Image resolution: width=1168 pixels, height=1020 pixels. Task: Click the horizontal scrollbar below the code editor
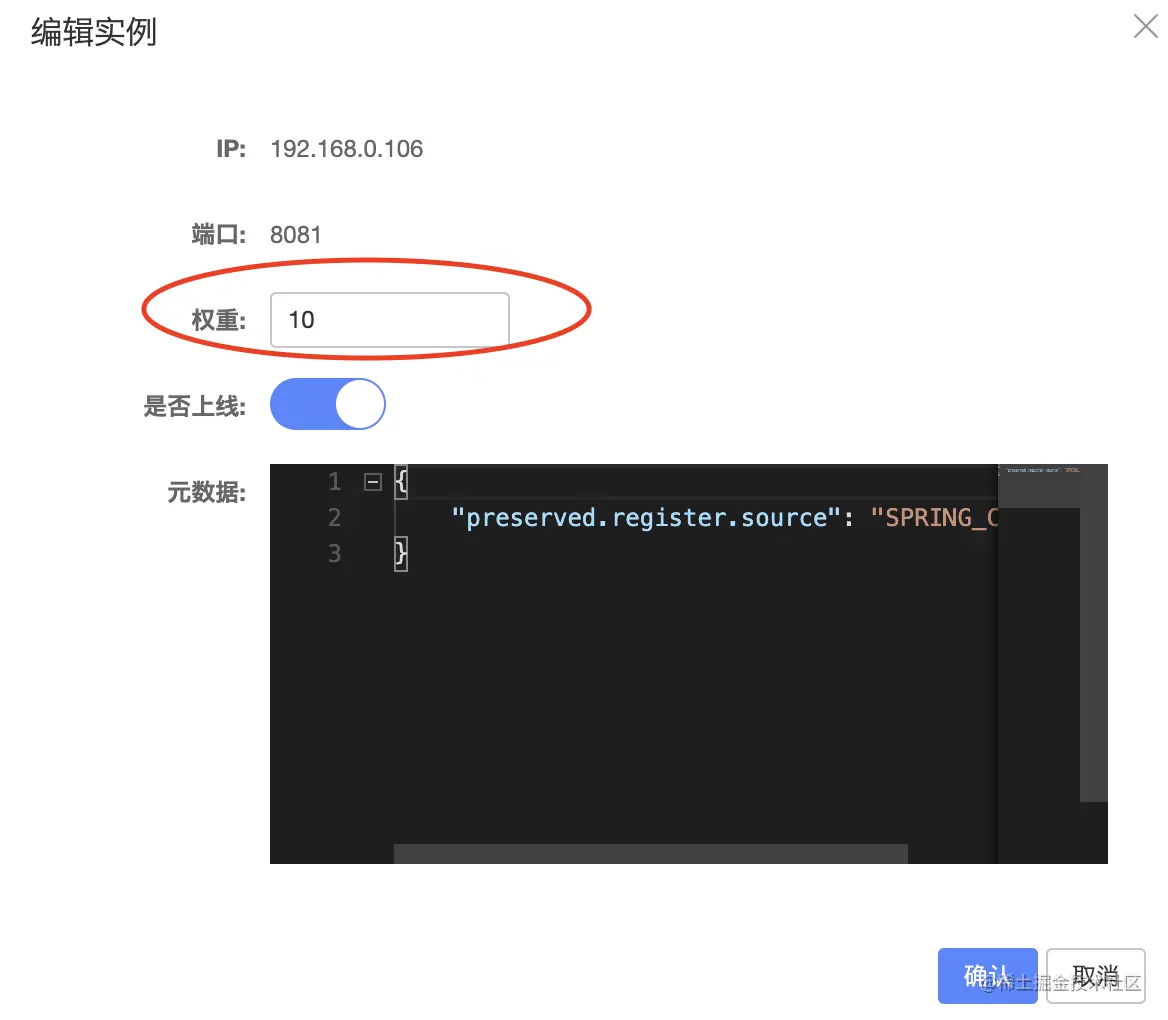tap(650, 853)
